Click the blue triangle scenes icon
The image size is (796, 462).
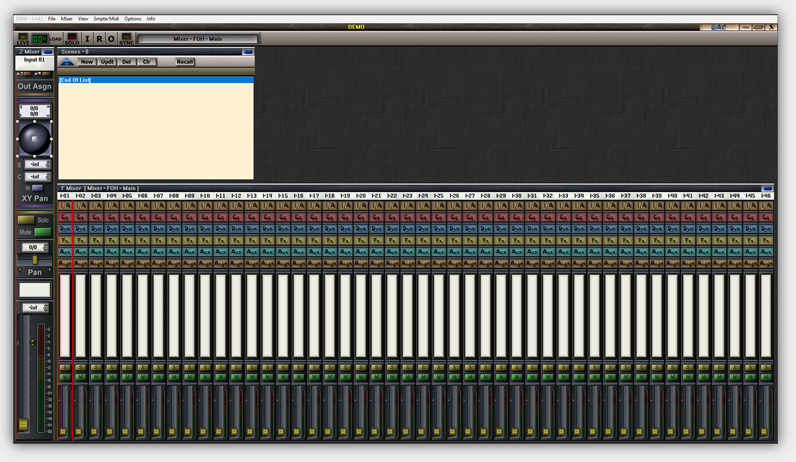pos(67,62)
